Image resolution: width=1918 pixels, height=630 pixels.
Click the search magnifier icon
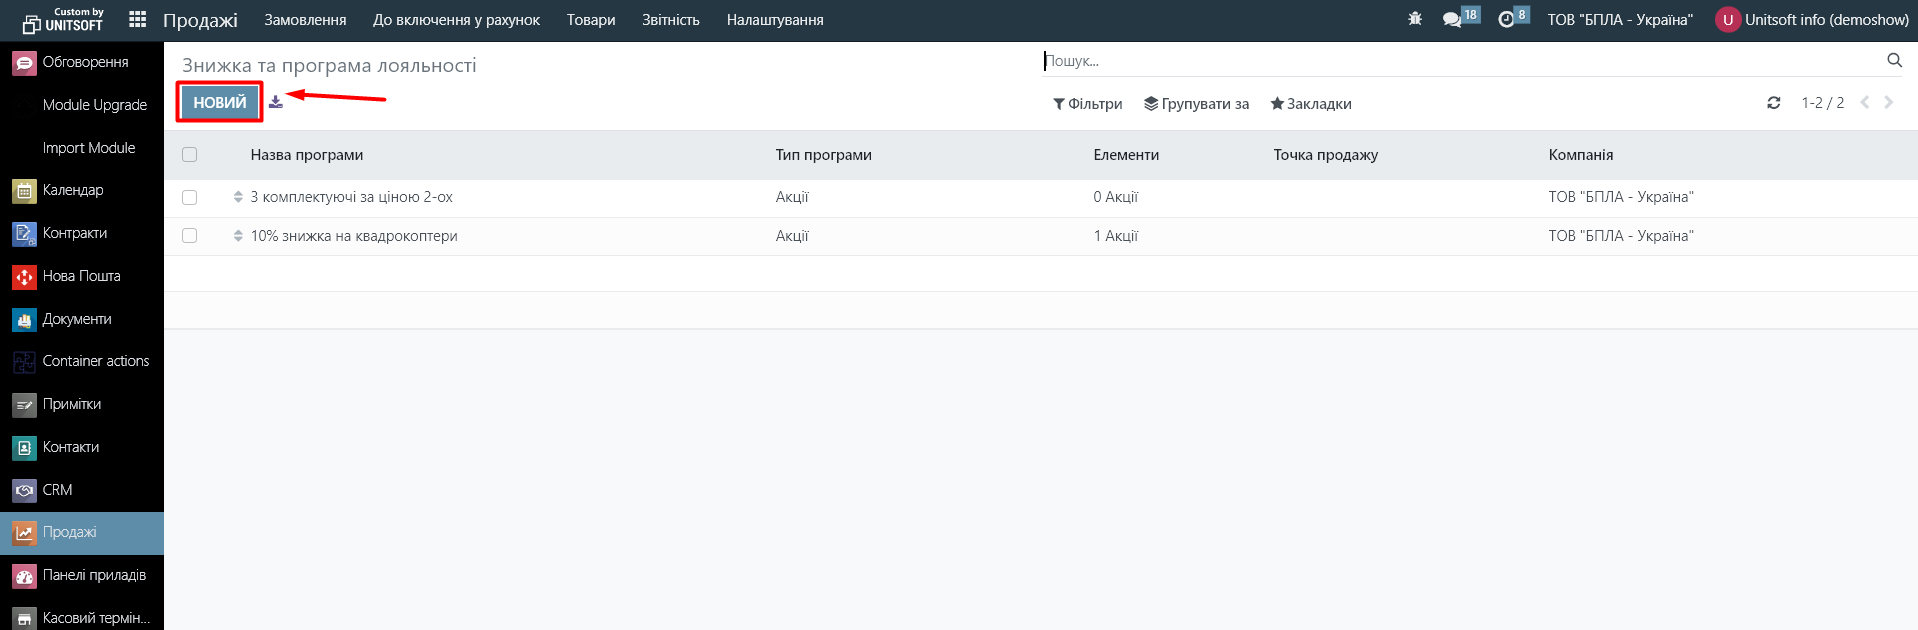point(1894,61)
